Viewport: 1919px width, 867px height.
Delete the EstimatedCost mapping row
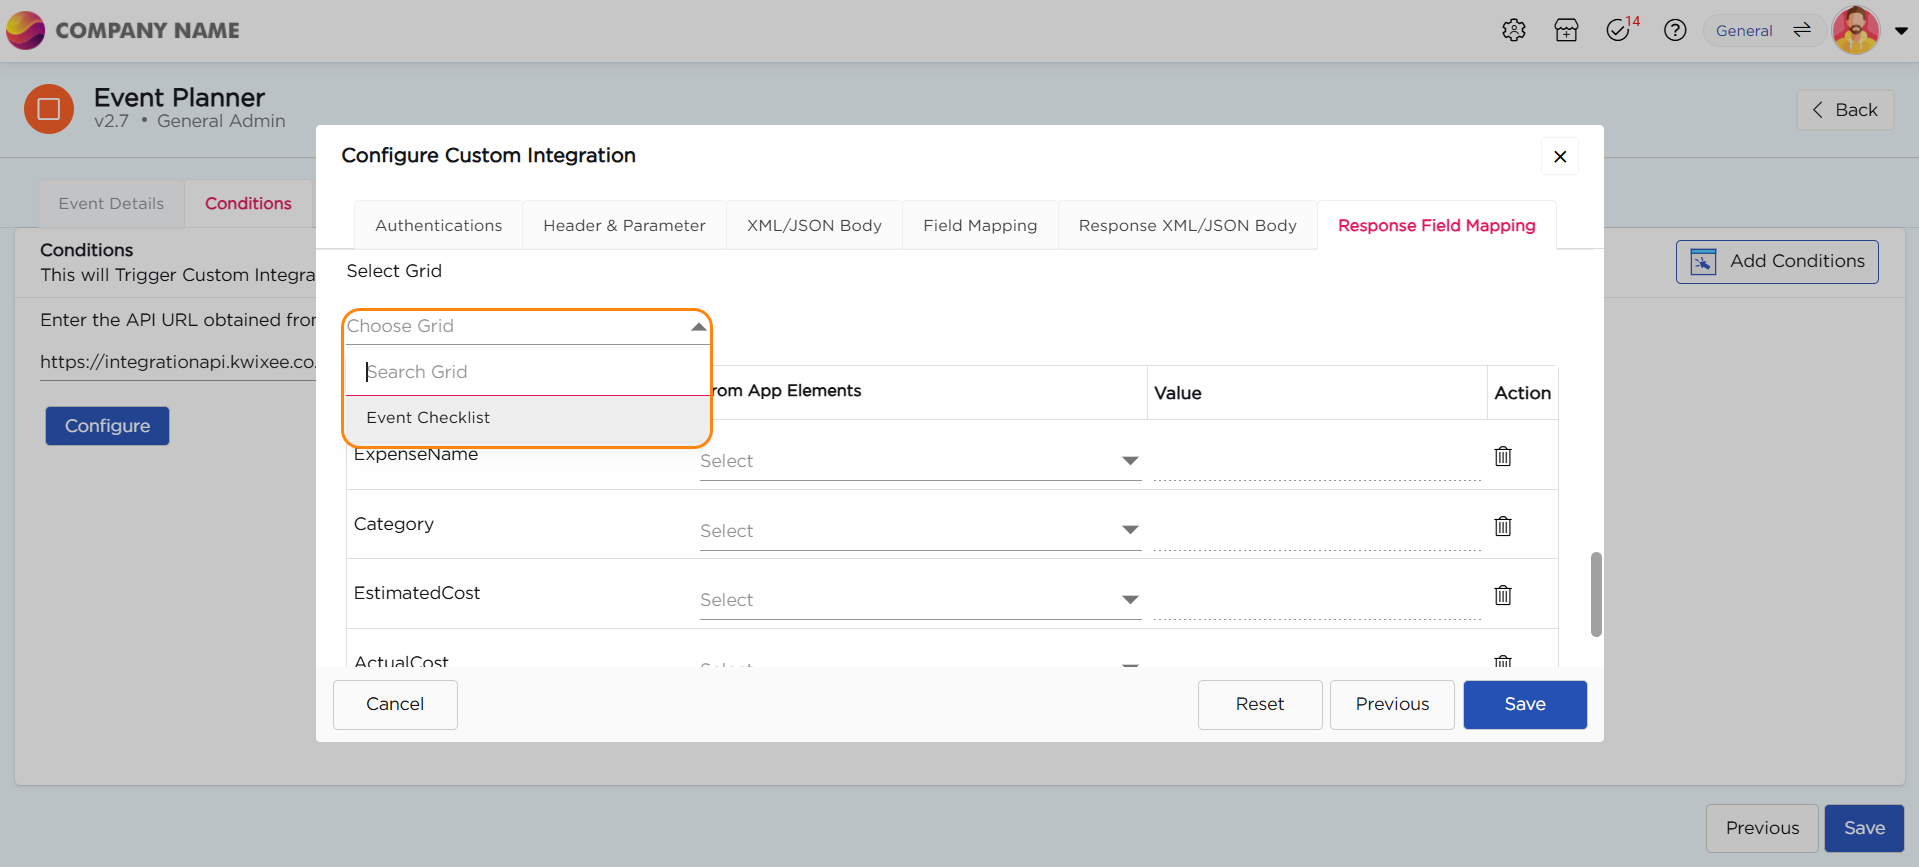coord(1502,596)
